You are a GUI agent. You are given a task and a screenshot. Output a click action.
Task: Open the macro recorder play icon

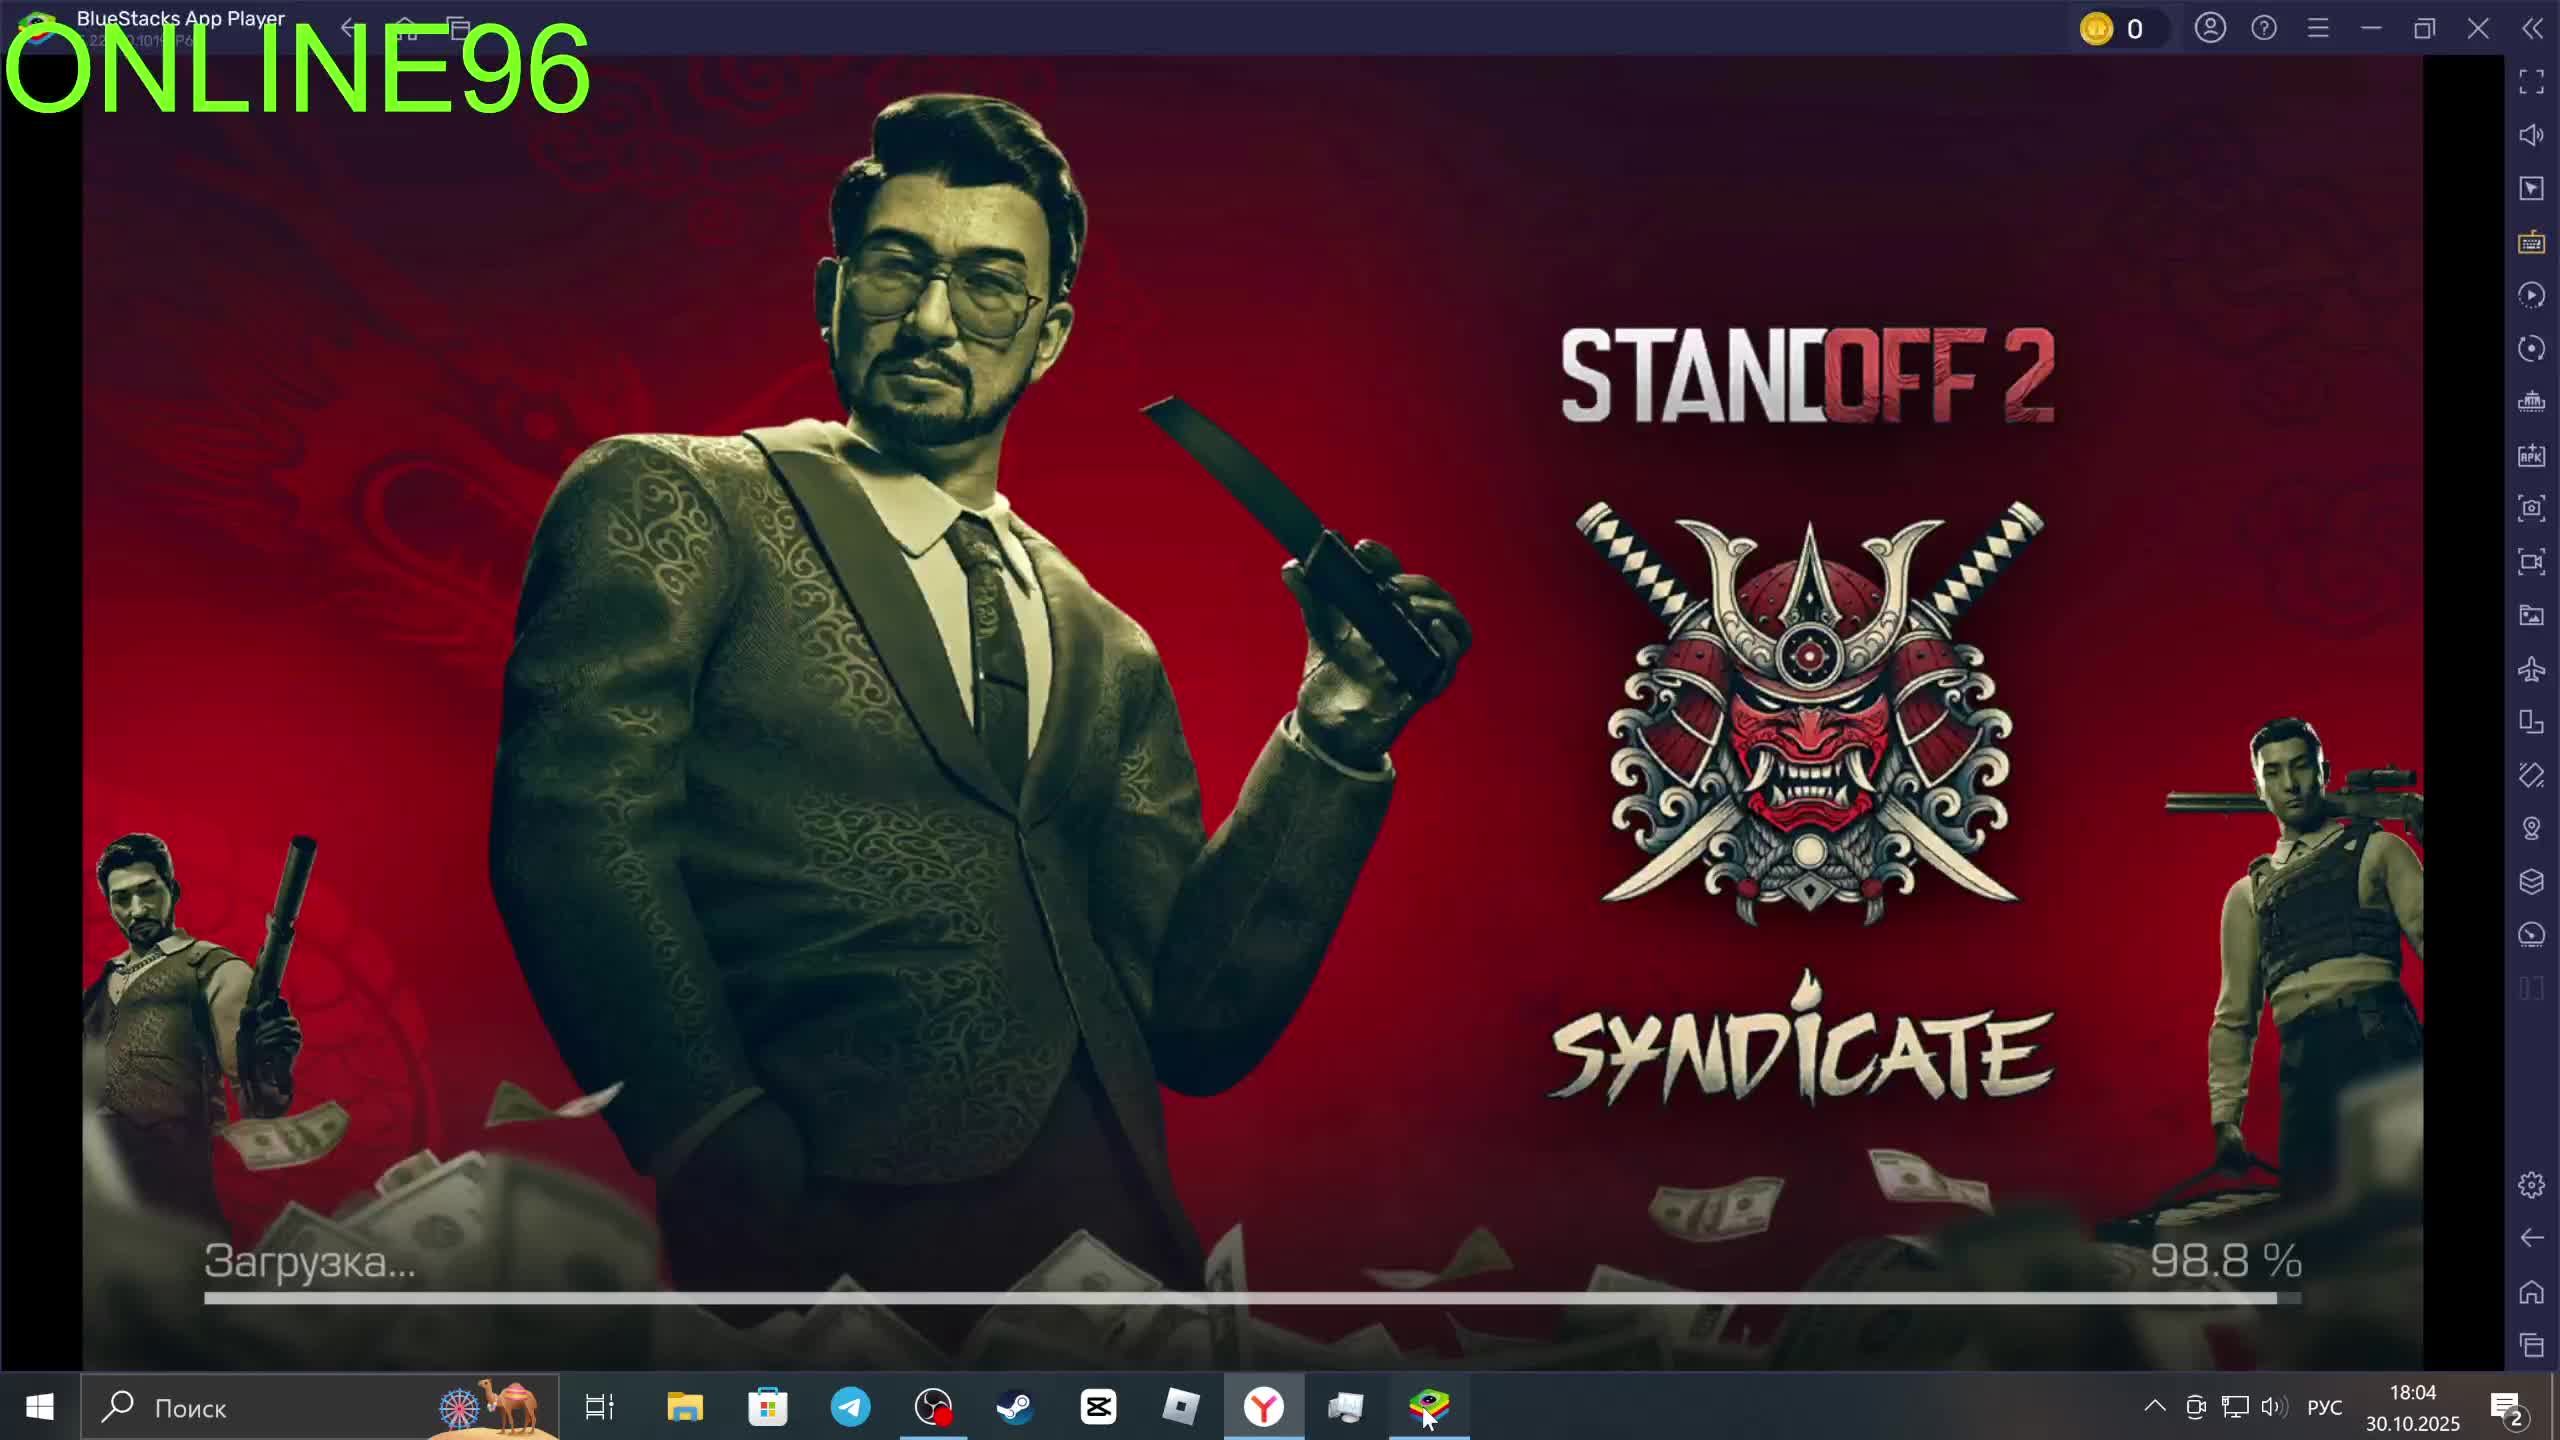[x=2531, y=296]
